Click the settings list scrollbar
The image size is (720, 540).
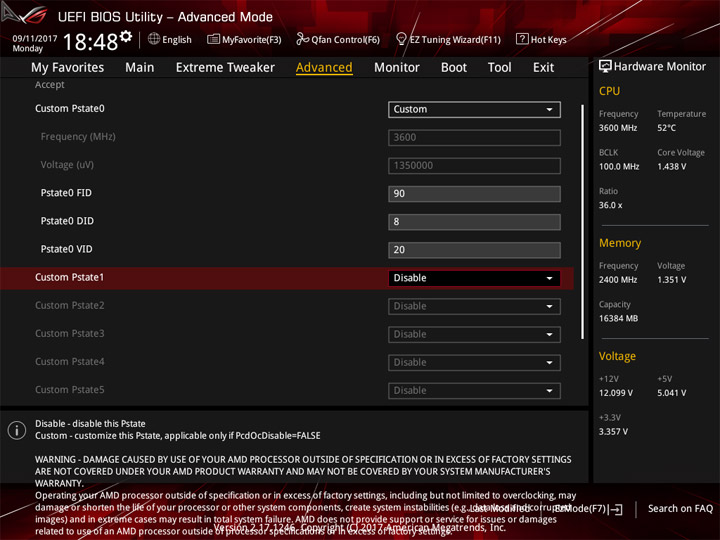(x=583, y=222)
